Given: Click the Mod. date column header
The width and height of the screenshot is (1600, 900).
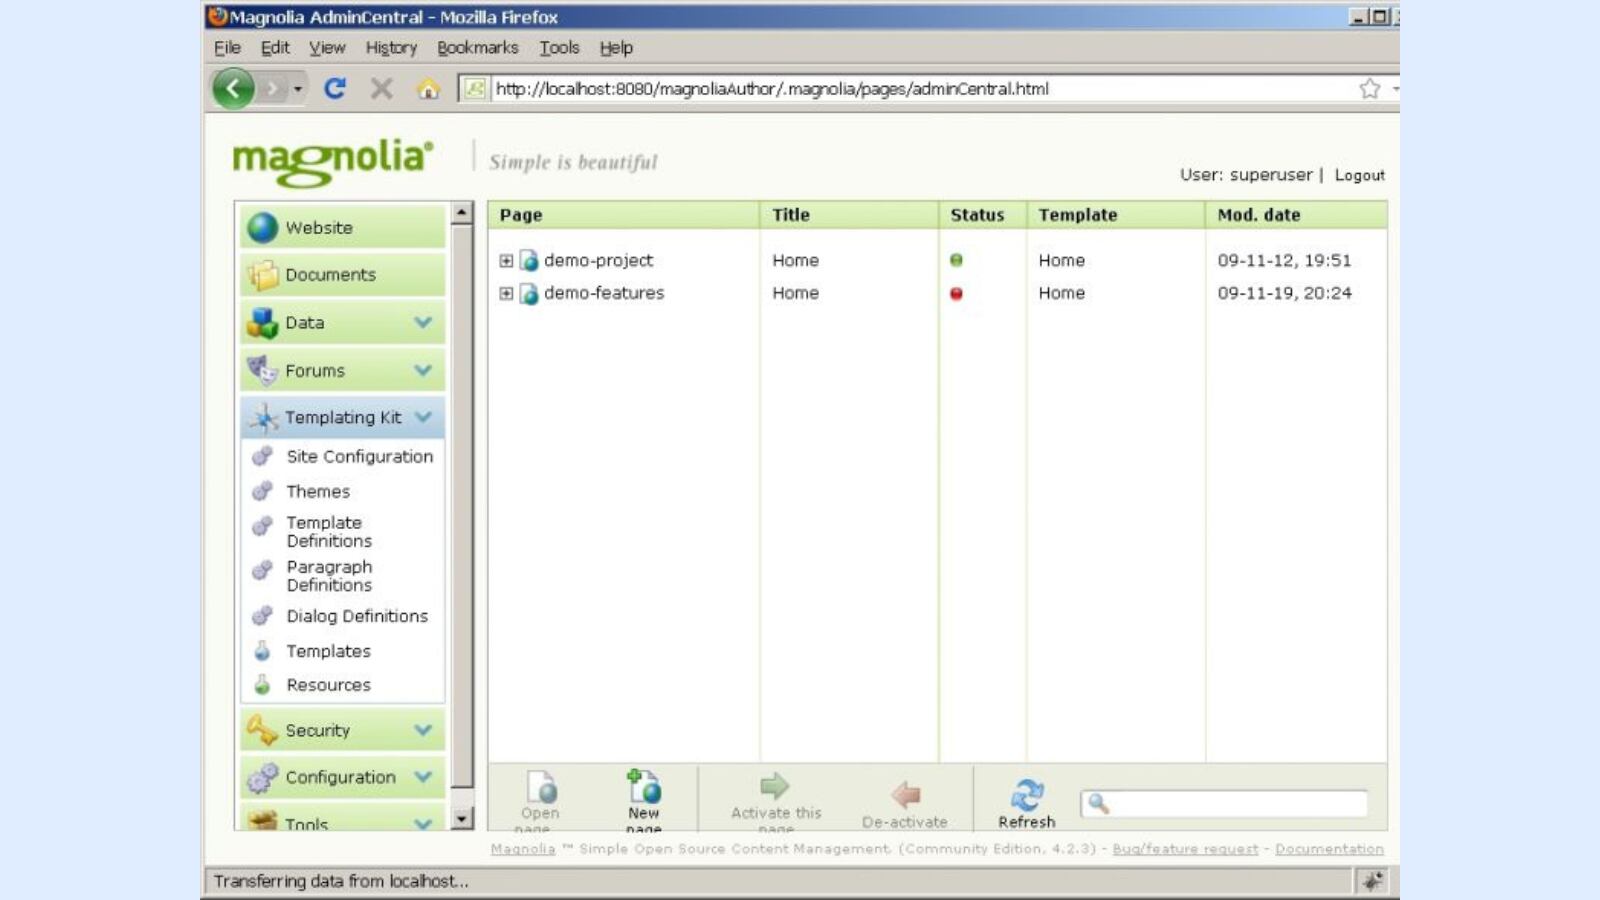Looking at the screenshot, I should (1296, 215).
